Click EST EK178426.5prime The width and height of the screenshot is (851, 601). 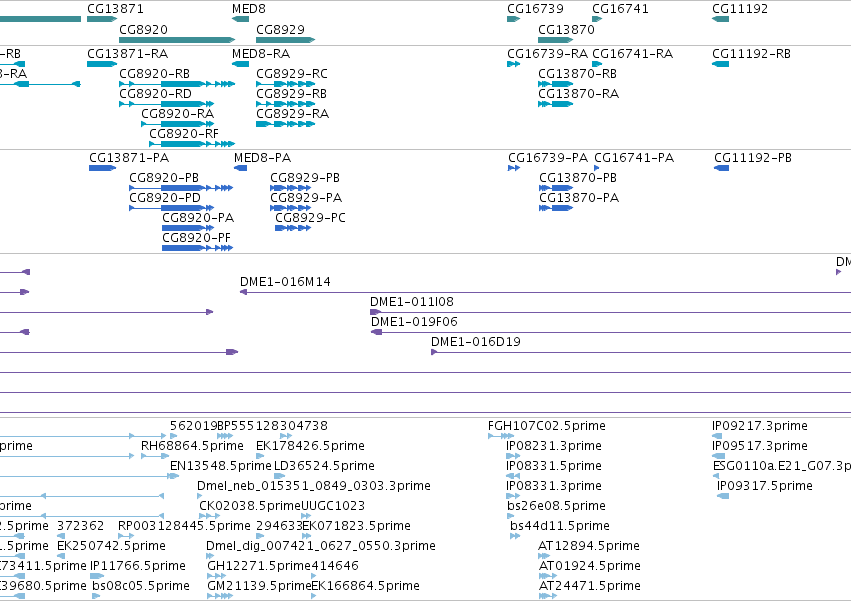pyautogui.click(x=310, y=446)
